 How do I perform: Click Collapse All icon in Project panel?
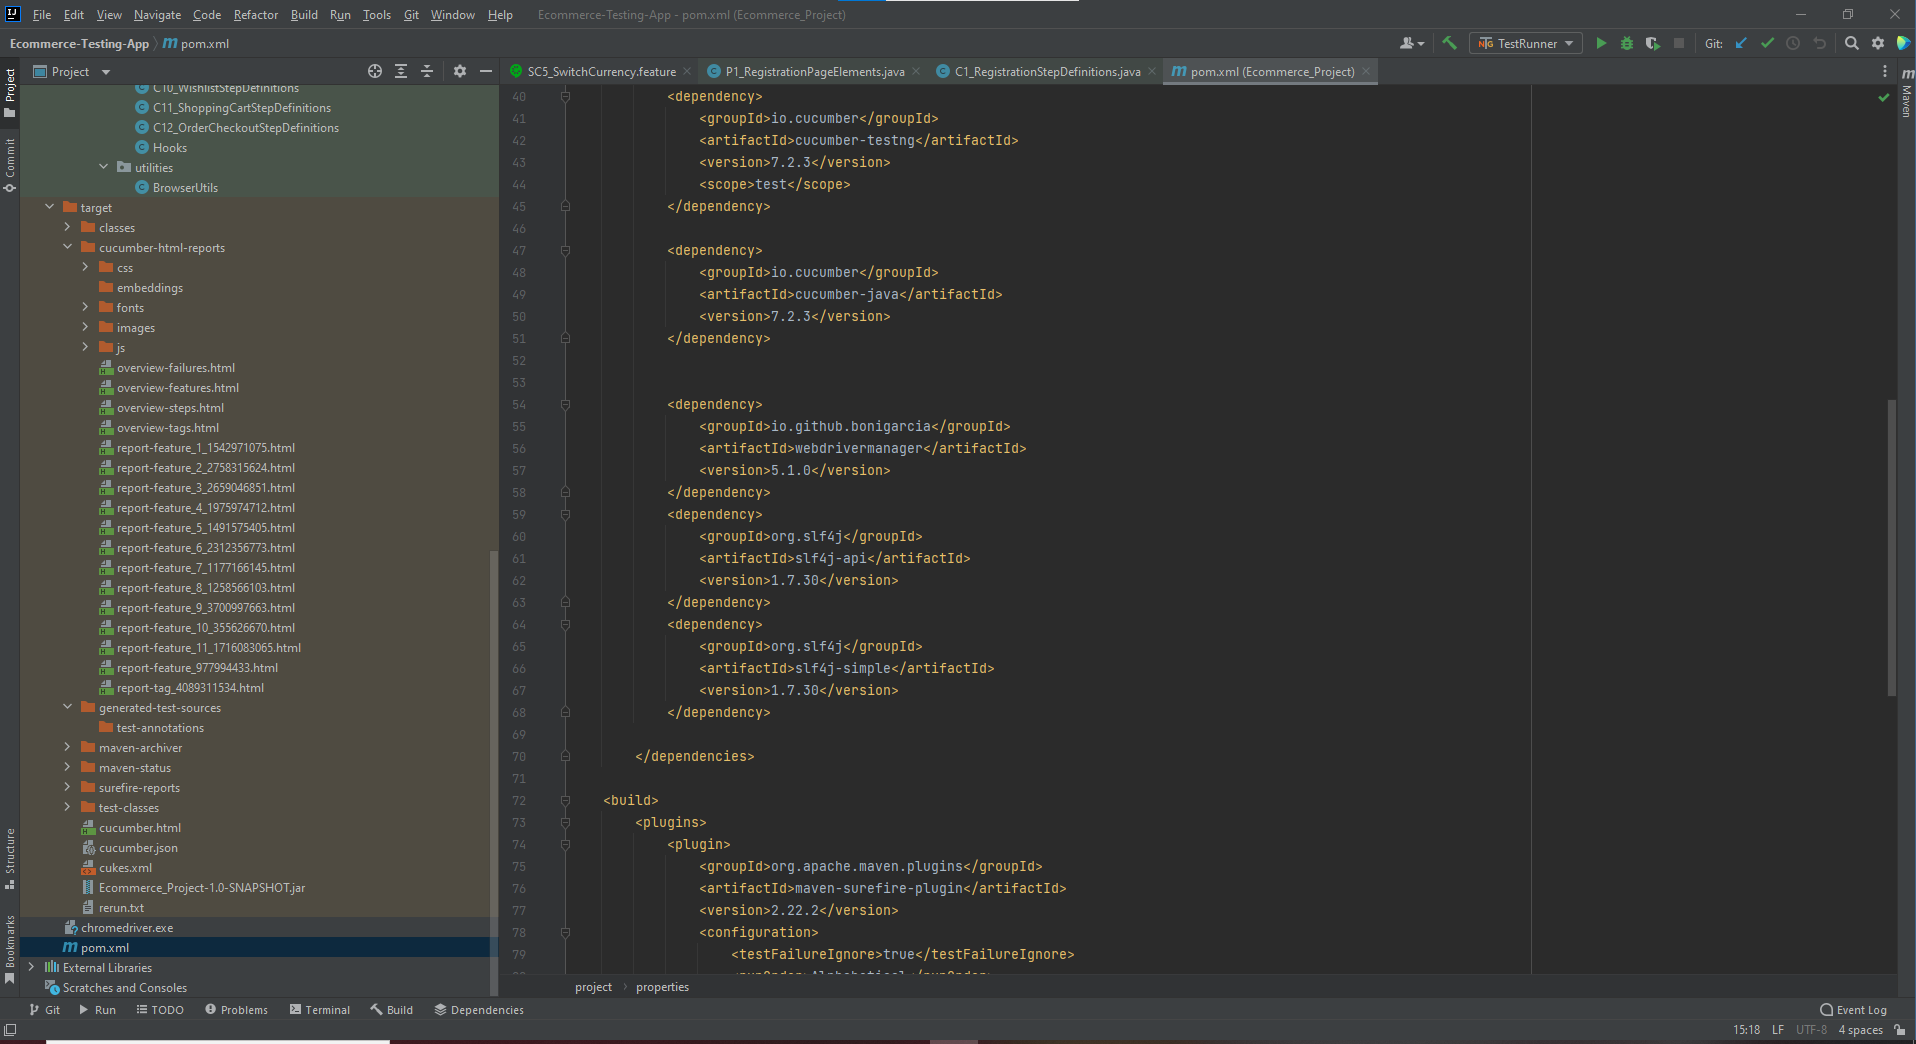point(427,71)
